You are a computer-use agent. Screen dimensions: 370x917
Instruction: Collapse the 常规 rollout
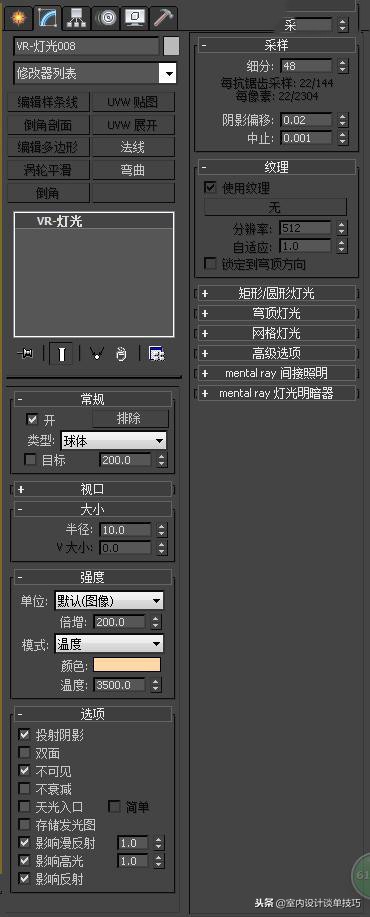(92, 400)
